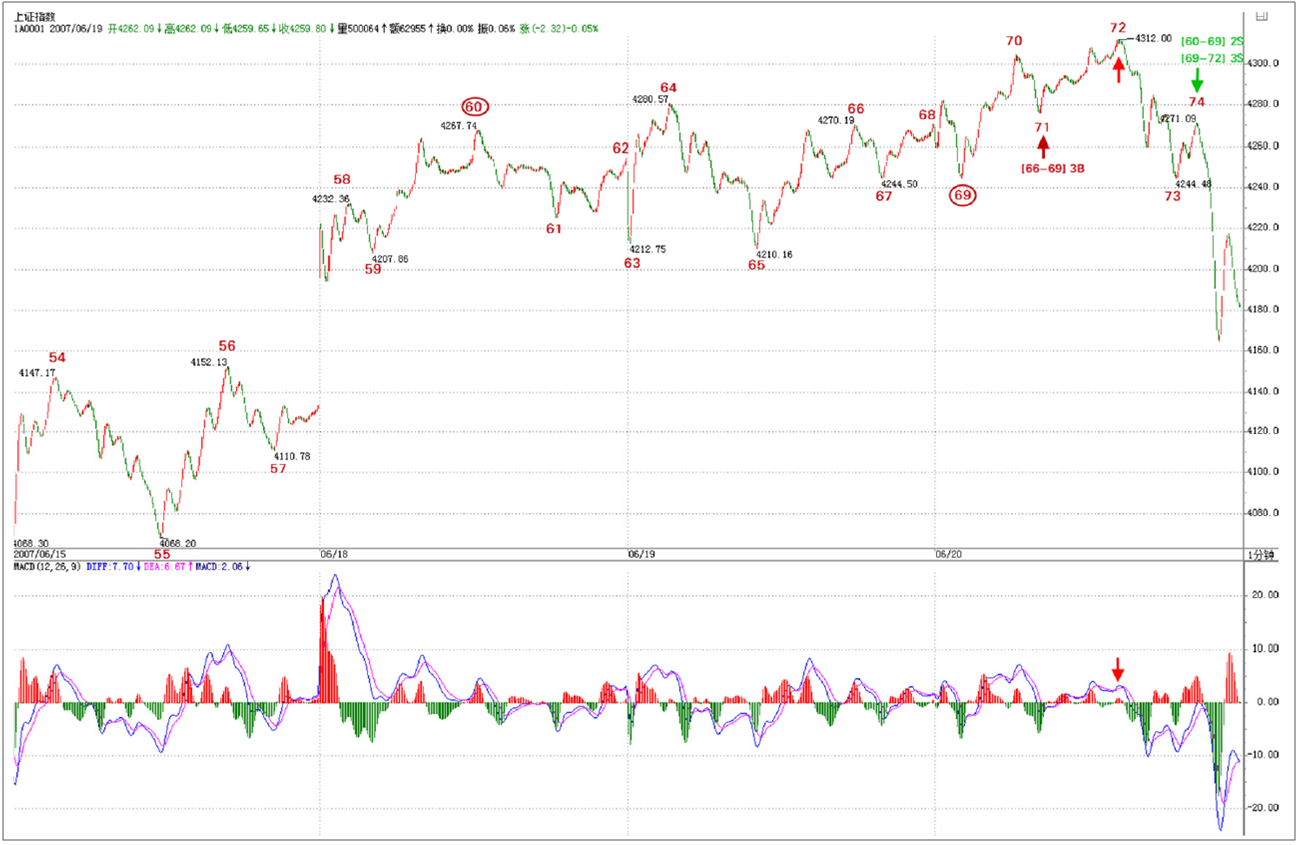Viewport: 1298px width, 845px height.
Task: Select wave marker 56 near 4152.13
Action: 227,346
